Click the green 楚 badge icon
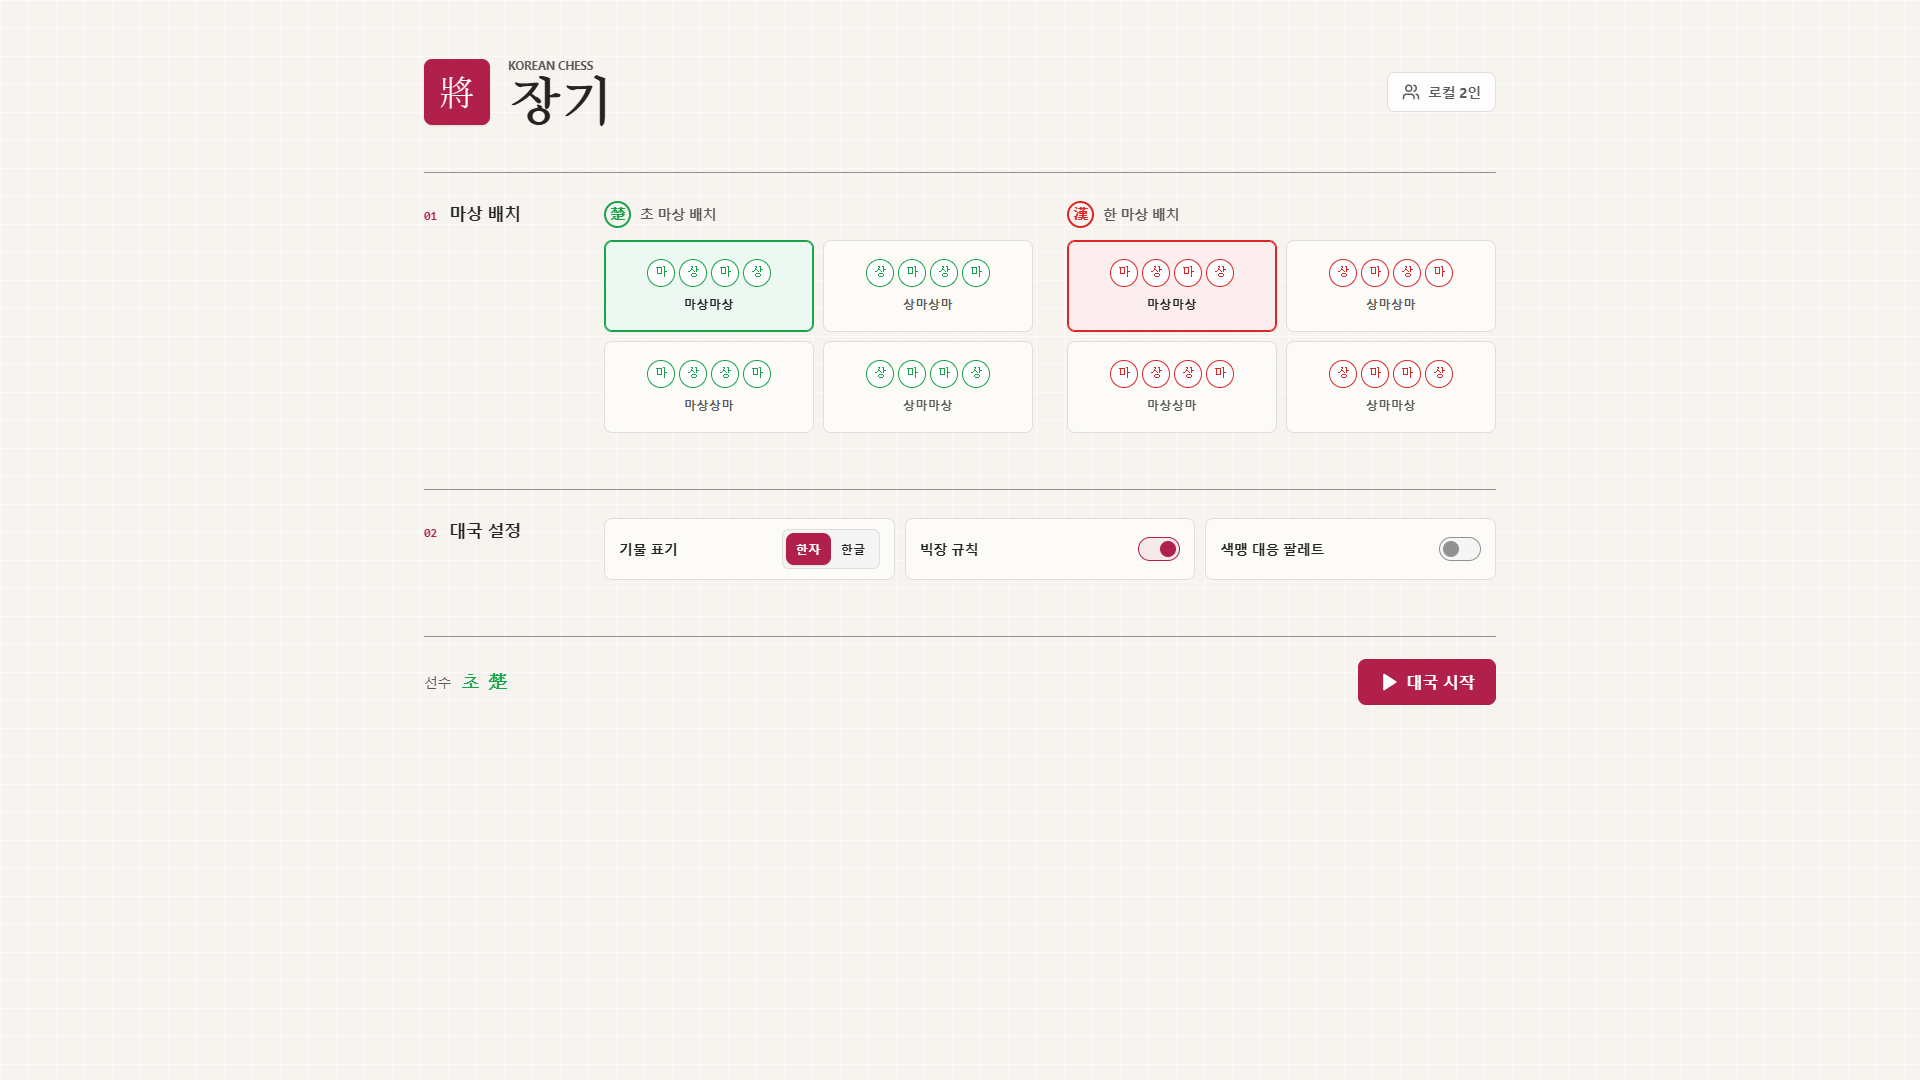Screen dimensions: 1920x1080 coord(618,214)
